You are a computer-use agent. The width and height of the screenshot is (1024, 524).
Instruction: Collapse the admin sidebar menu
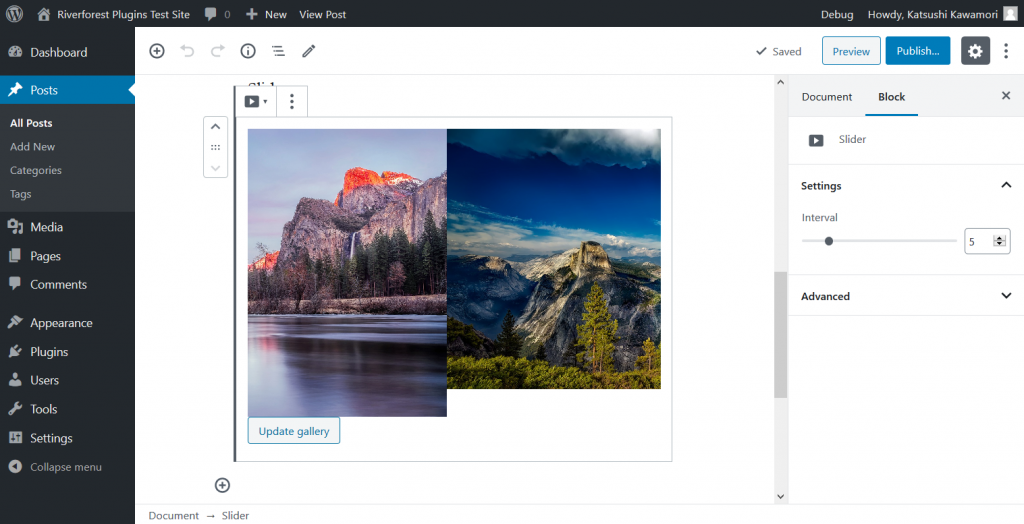(x=65, y=467)
